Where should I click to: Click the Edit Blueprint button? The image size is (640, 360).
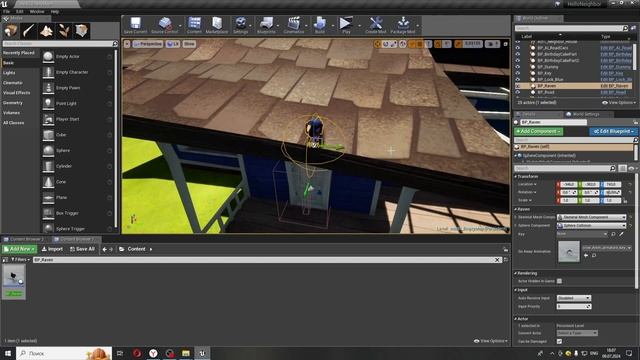(613, 131)
